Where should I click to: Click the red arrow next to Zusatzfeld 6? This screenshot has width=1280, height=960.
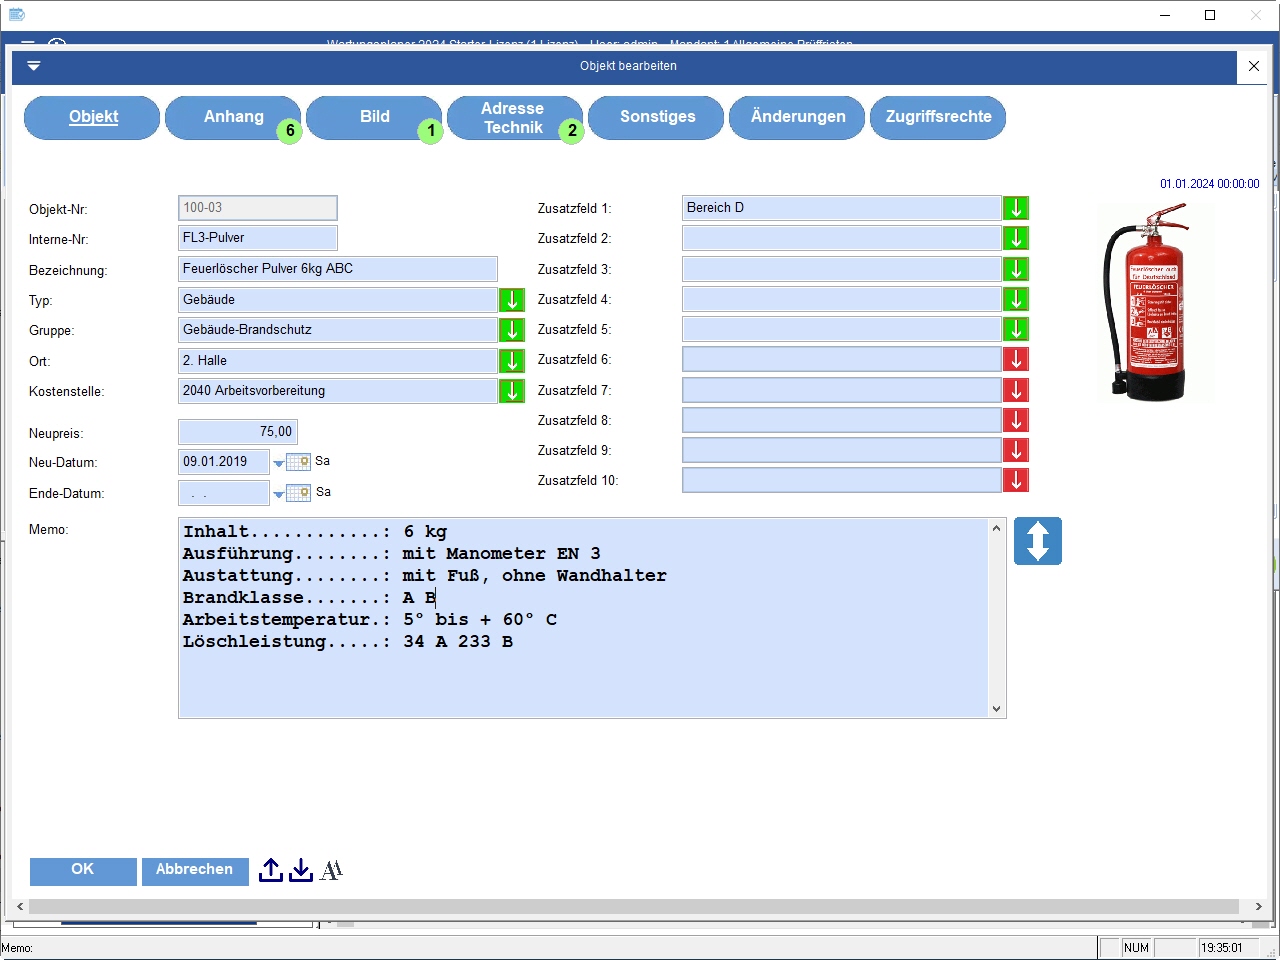click(x=1016, y=360)
